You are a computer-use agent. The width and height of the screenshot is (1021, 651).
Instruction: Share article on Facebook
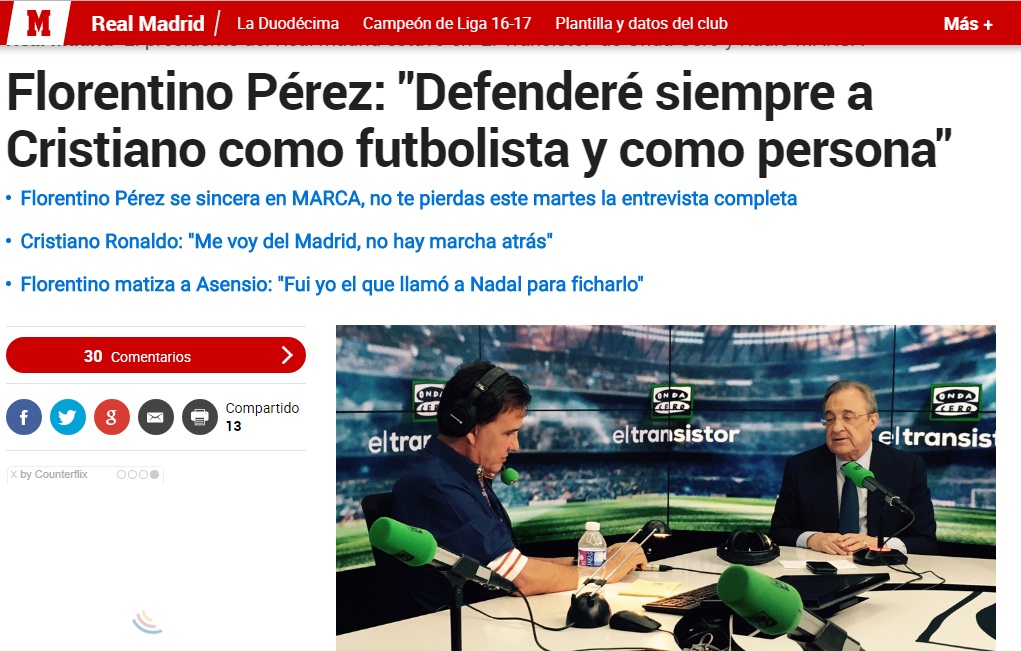click(x=24, y=417)
